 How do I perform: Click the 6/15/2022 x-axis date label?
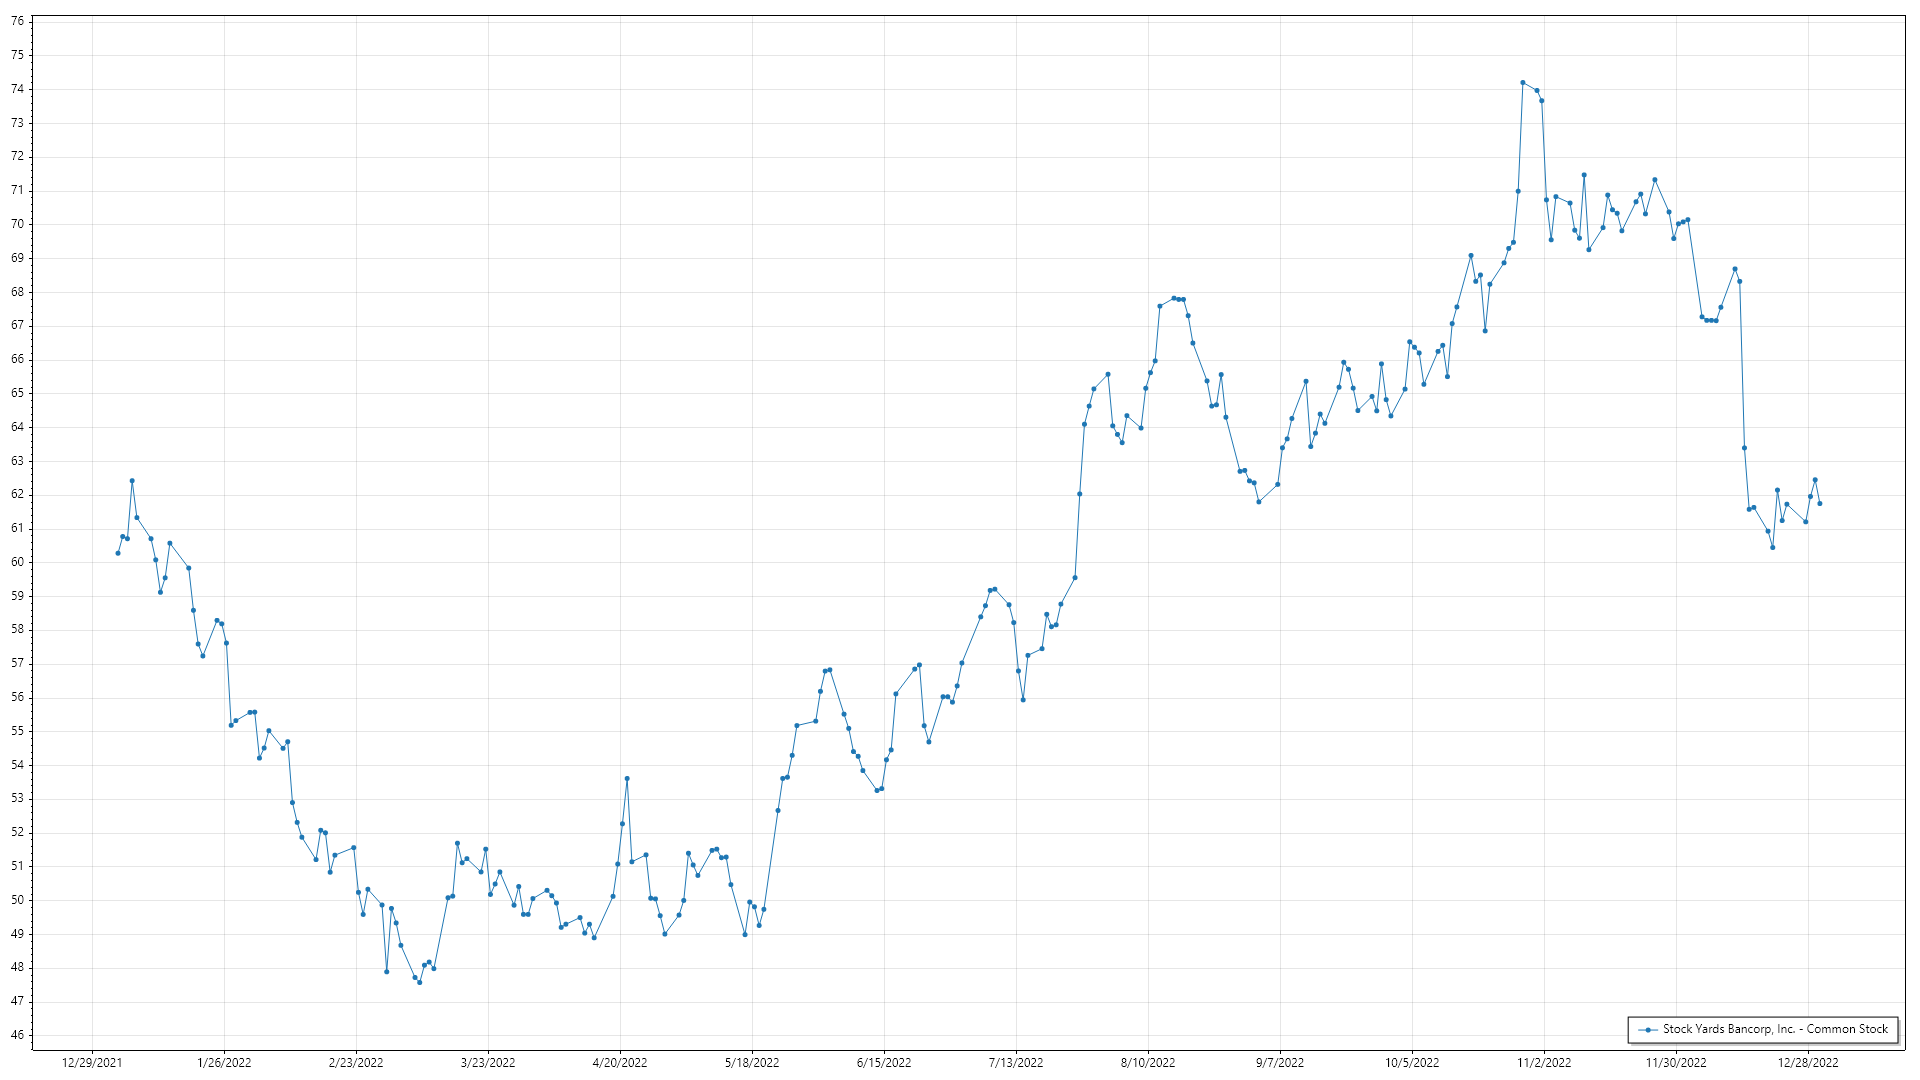point(884,1062)
